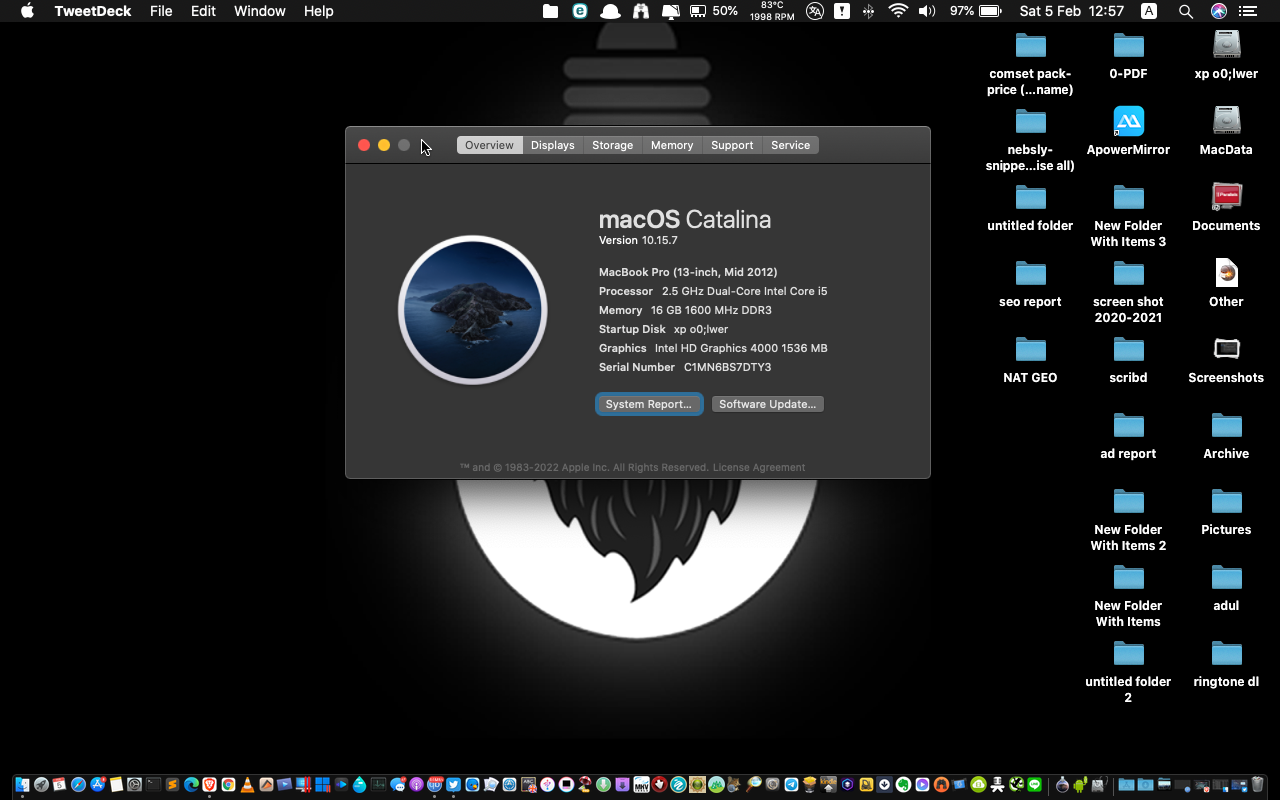Viewport: 1280px width, 800px height.
Task: Click the macOS Catalina artwork circle
Action: 472,310
